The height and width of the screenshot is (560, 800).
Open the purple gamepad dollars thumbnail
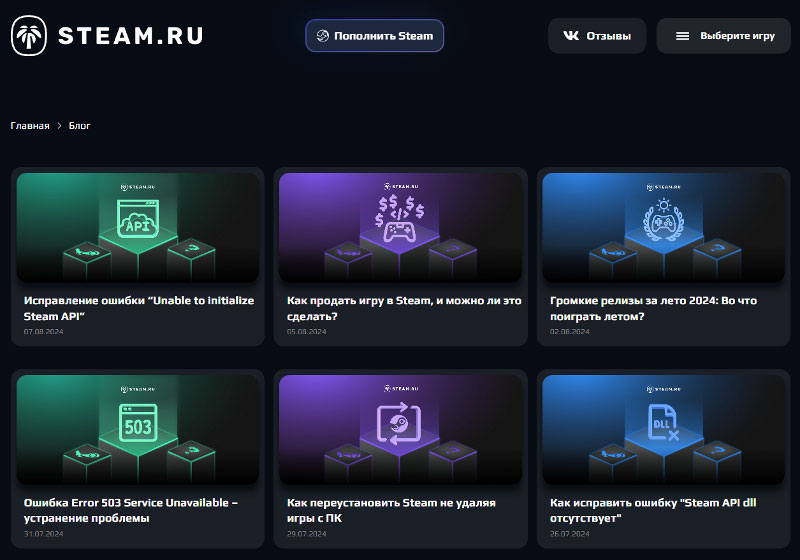(x=401, y=227)
